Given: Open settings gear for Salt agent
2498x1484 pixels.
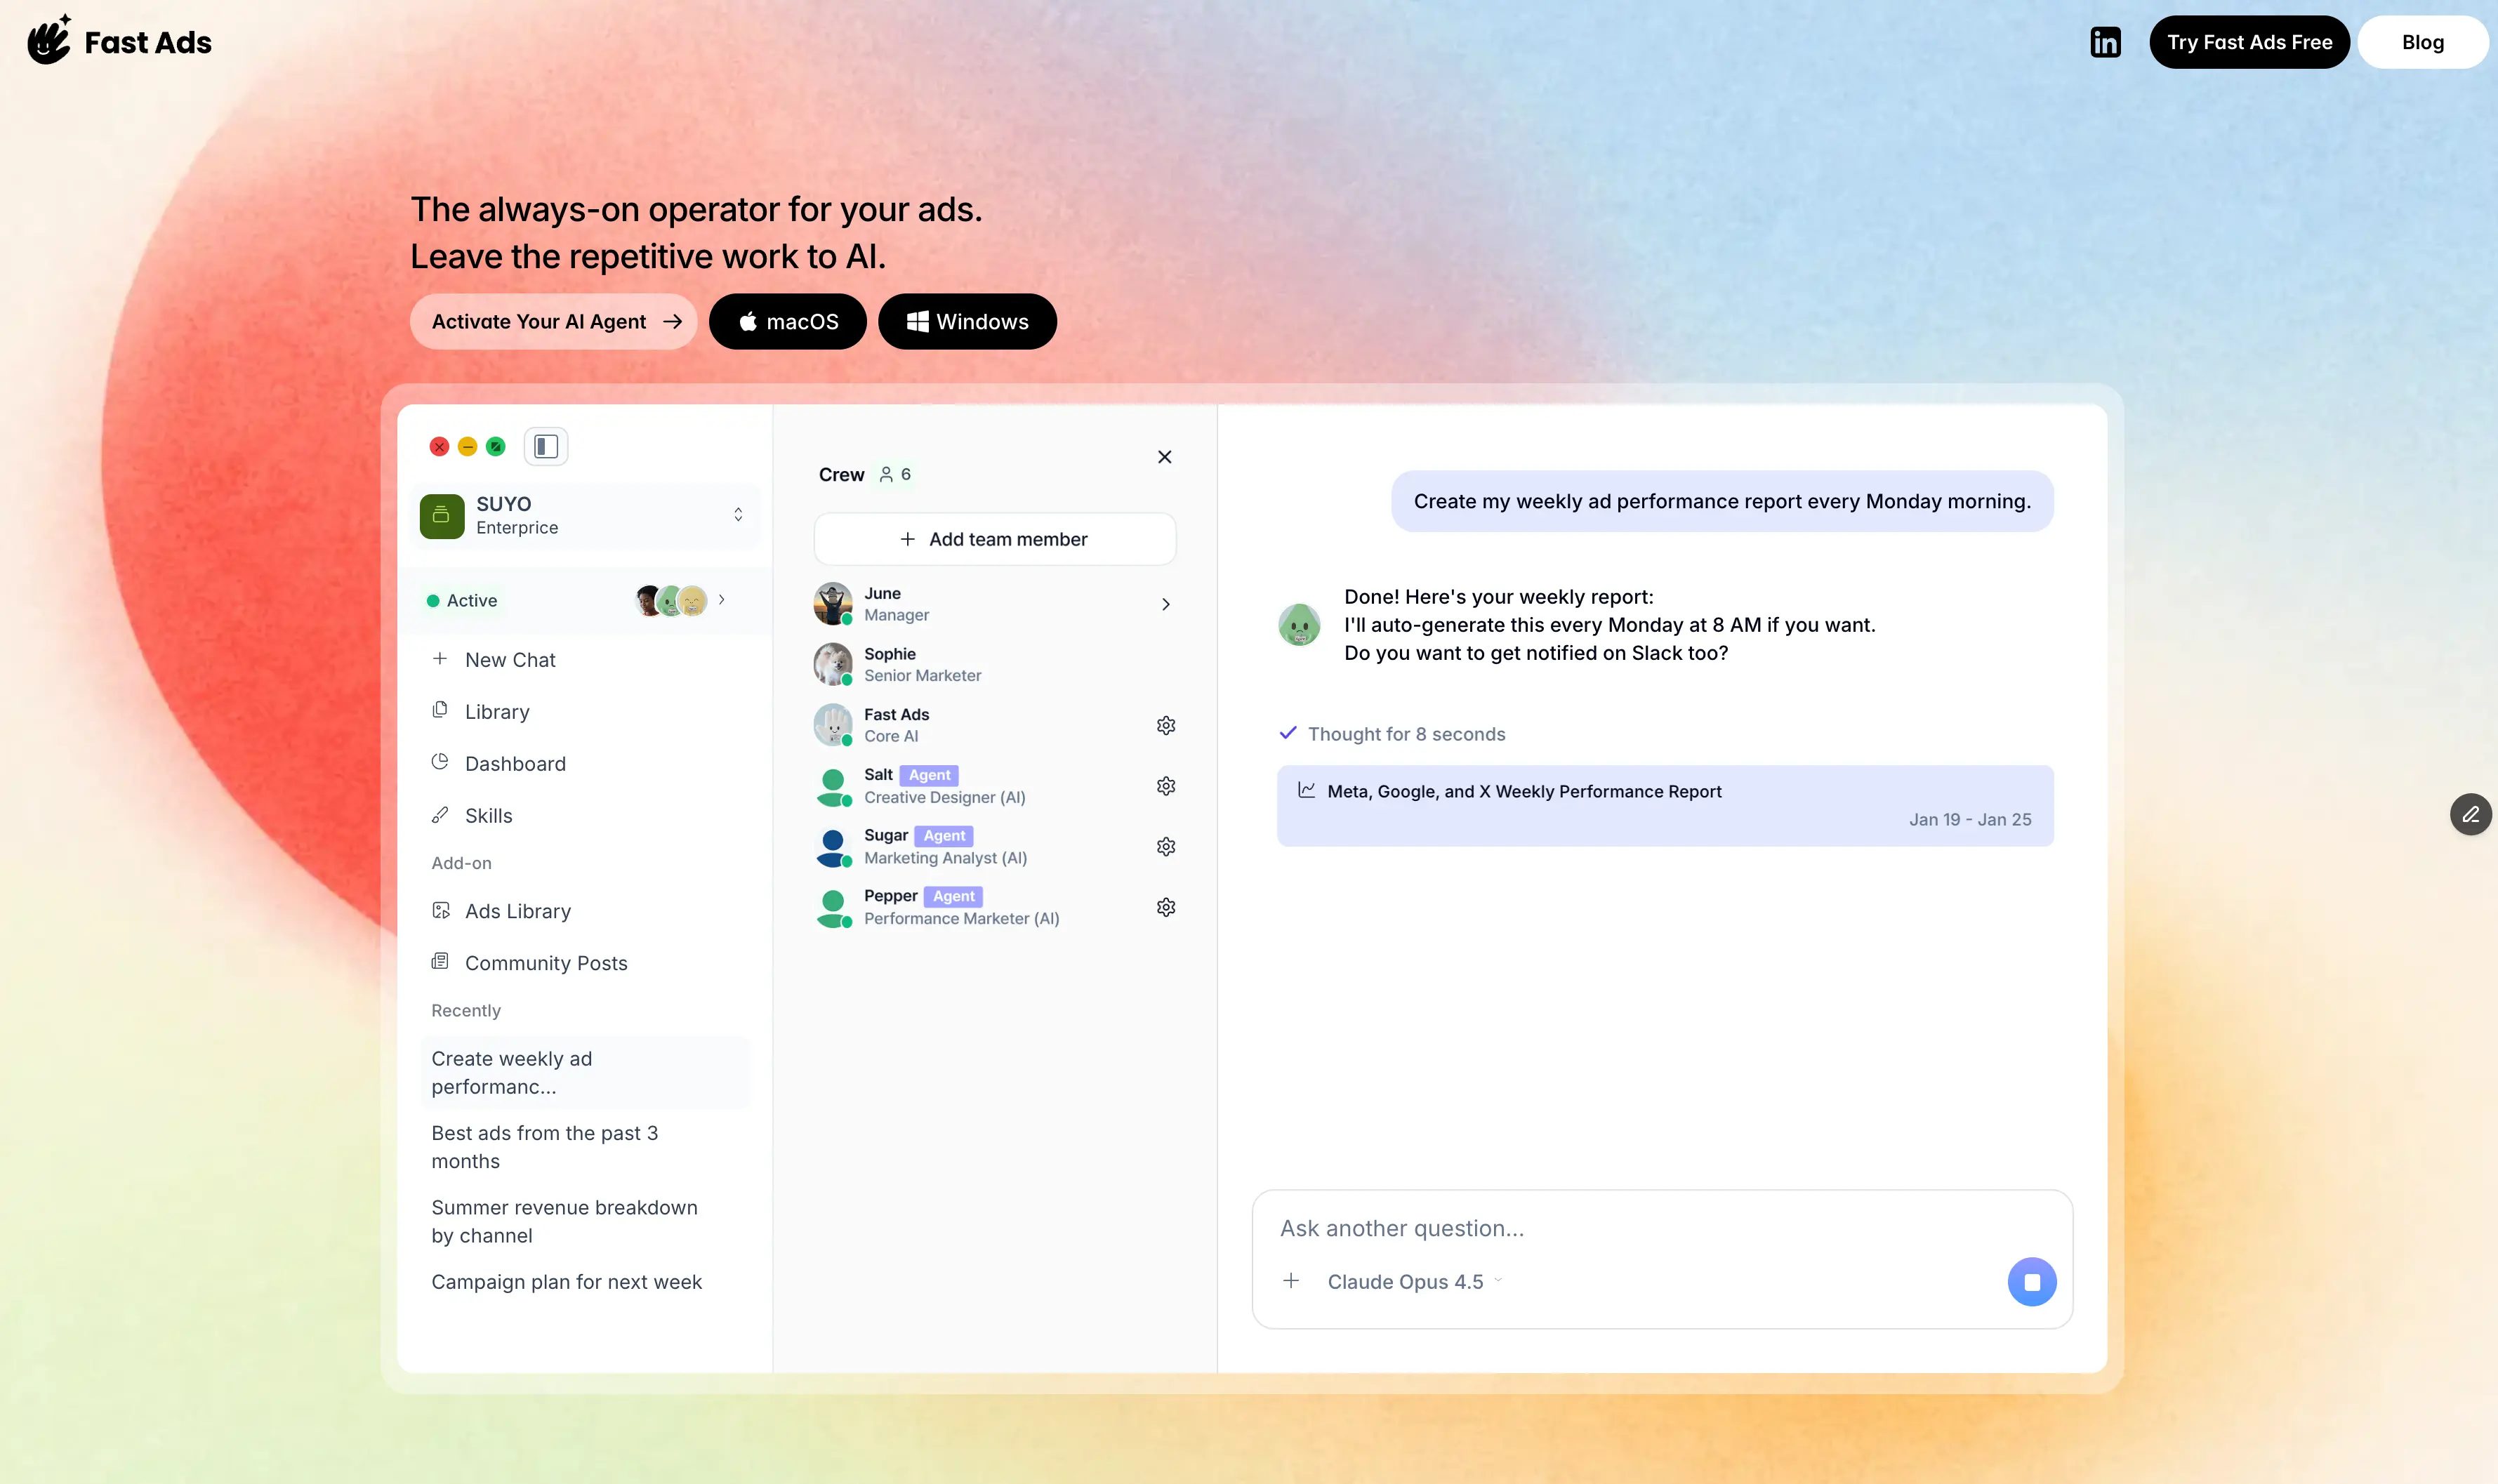Looking at the screenshot, I should (x=1165, y=786).
